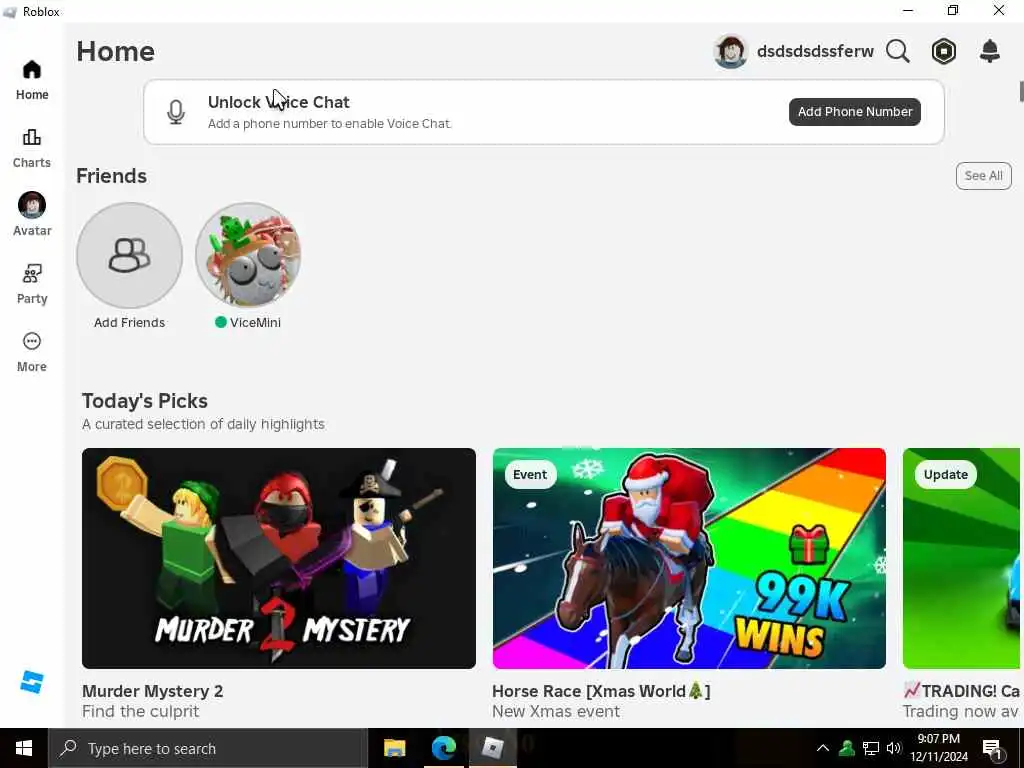
Task: Click the Friends section heading
Action: [x=112, y=176]
